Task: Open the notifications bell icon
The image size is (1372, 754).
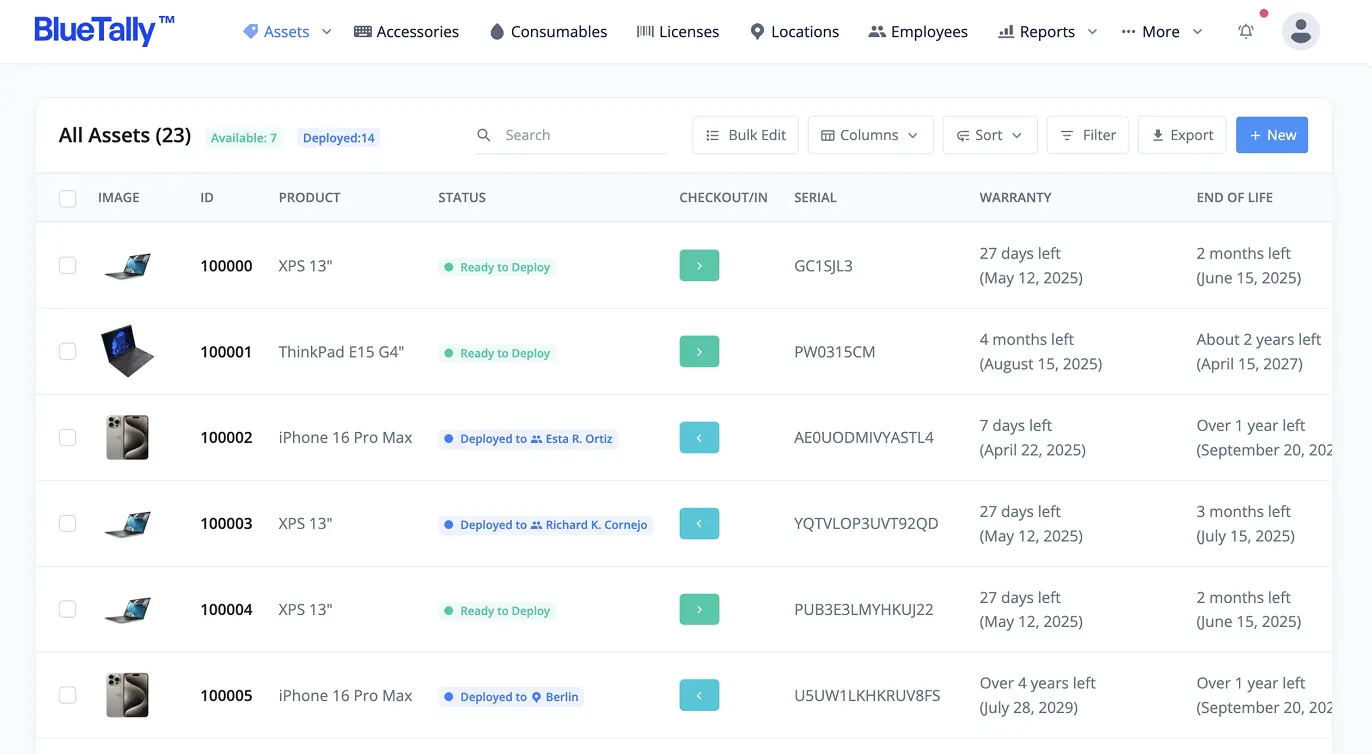Action: tap(1246, 31)
